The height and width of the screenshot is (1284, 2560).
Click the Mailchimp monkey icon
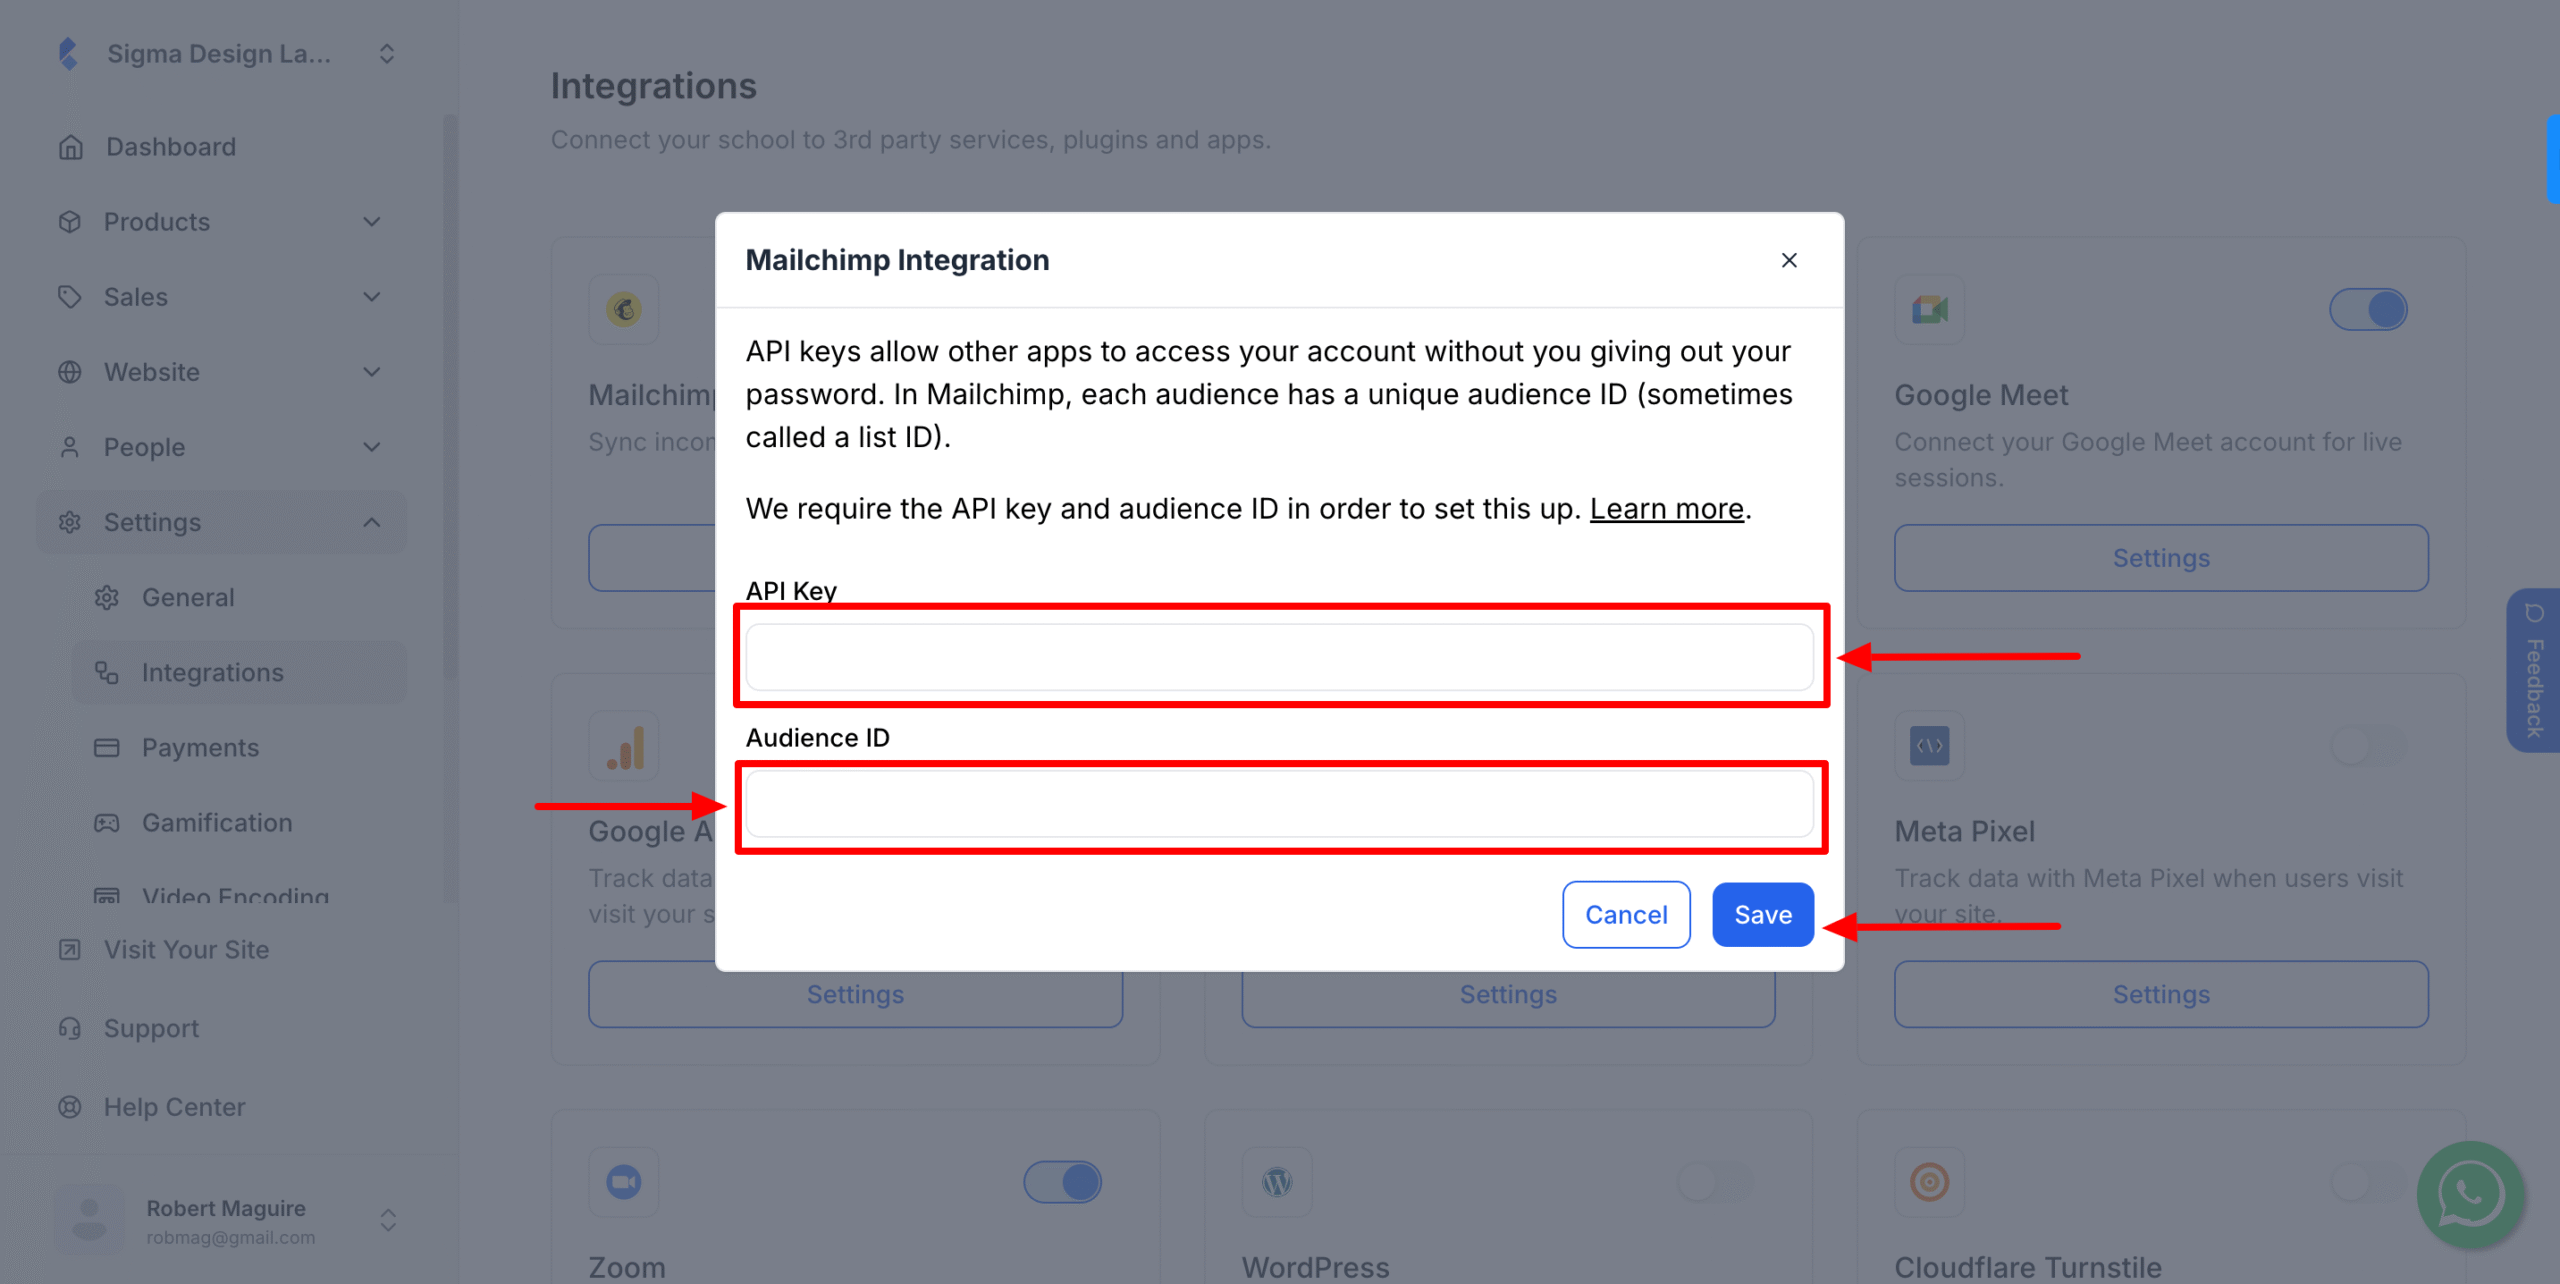click(623, 310)
